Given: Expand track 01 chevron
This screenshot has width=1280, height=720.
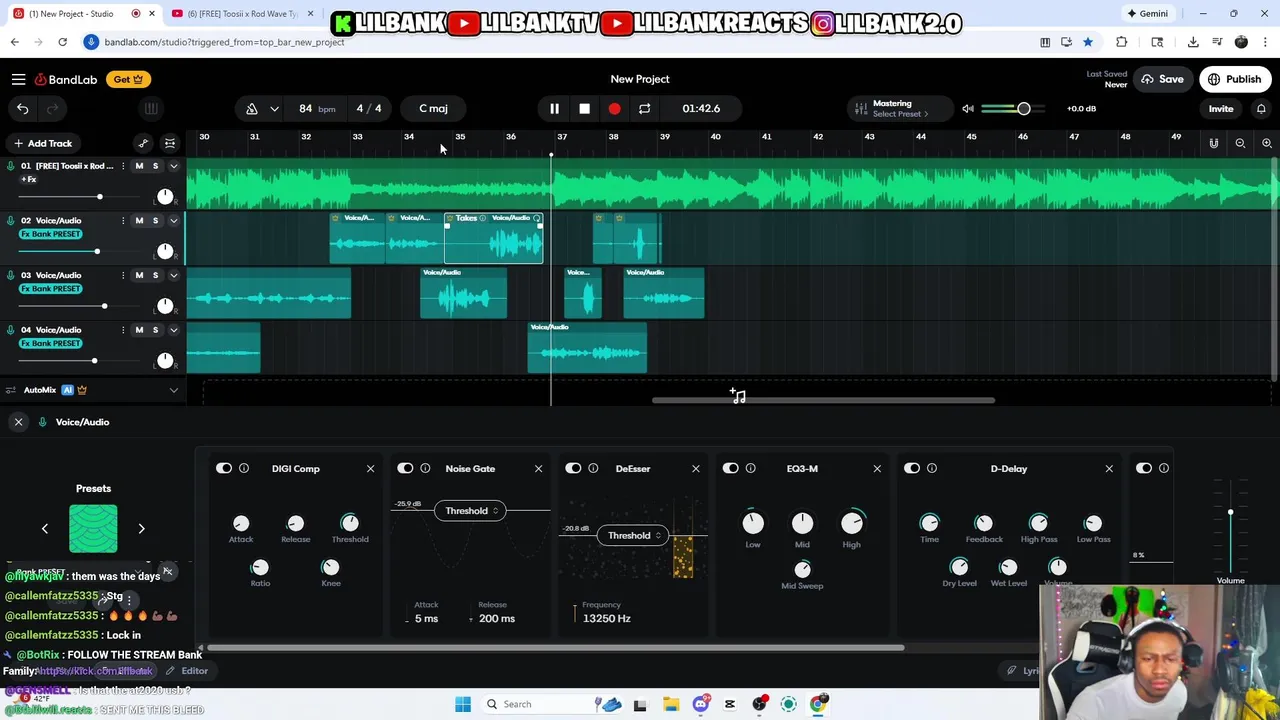Looking at the screenshot, I should (173, 166).
